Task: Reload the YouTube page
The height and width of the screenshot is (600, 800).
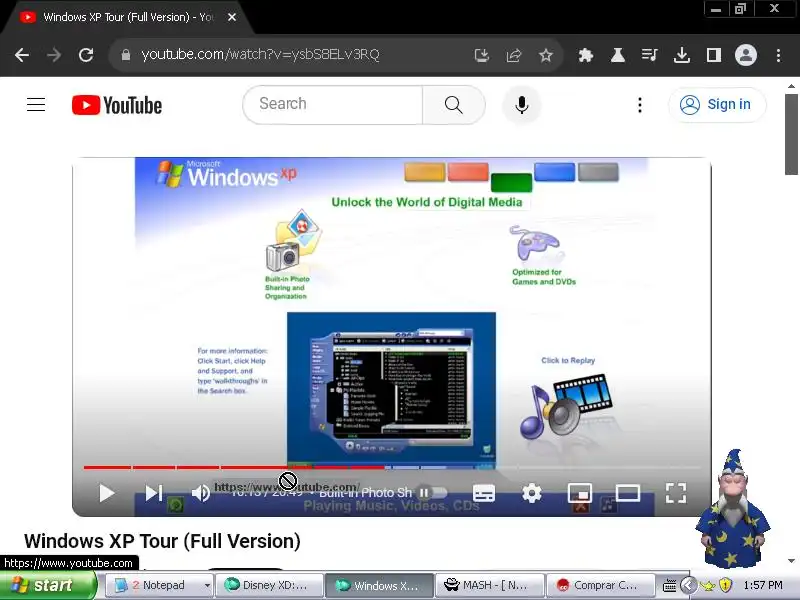Action: coord(86,55)
